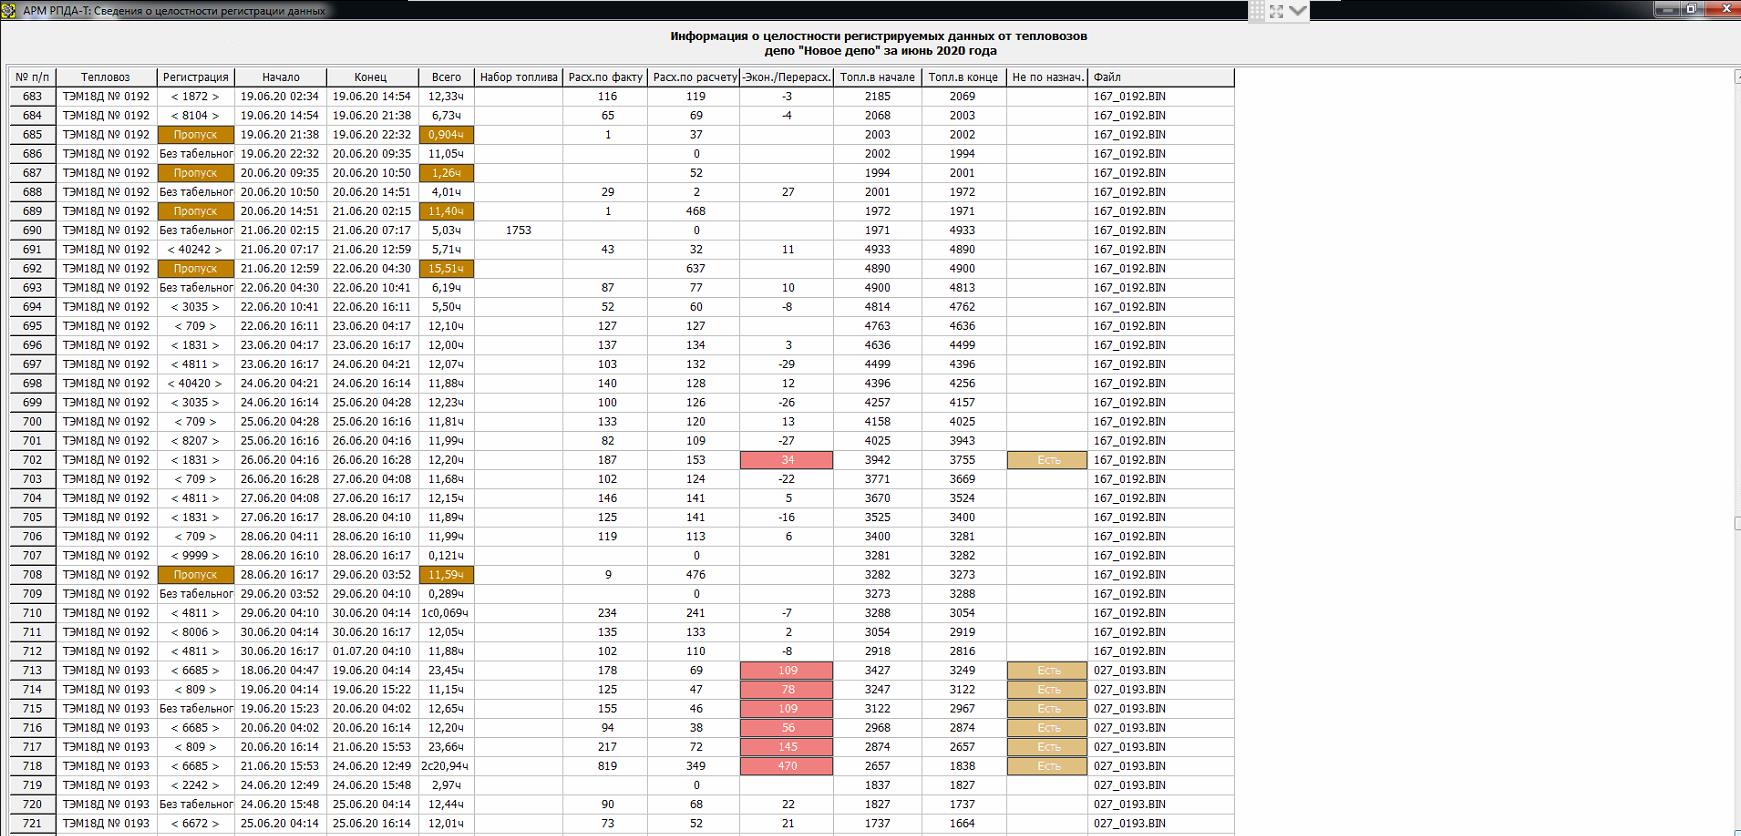1741x836 pixels.
Task: Click the Набор топлива column header
Action: point(518,77)
